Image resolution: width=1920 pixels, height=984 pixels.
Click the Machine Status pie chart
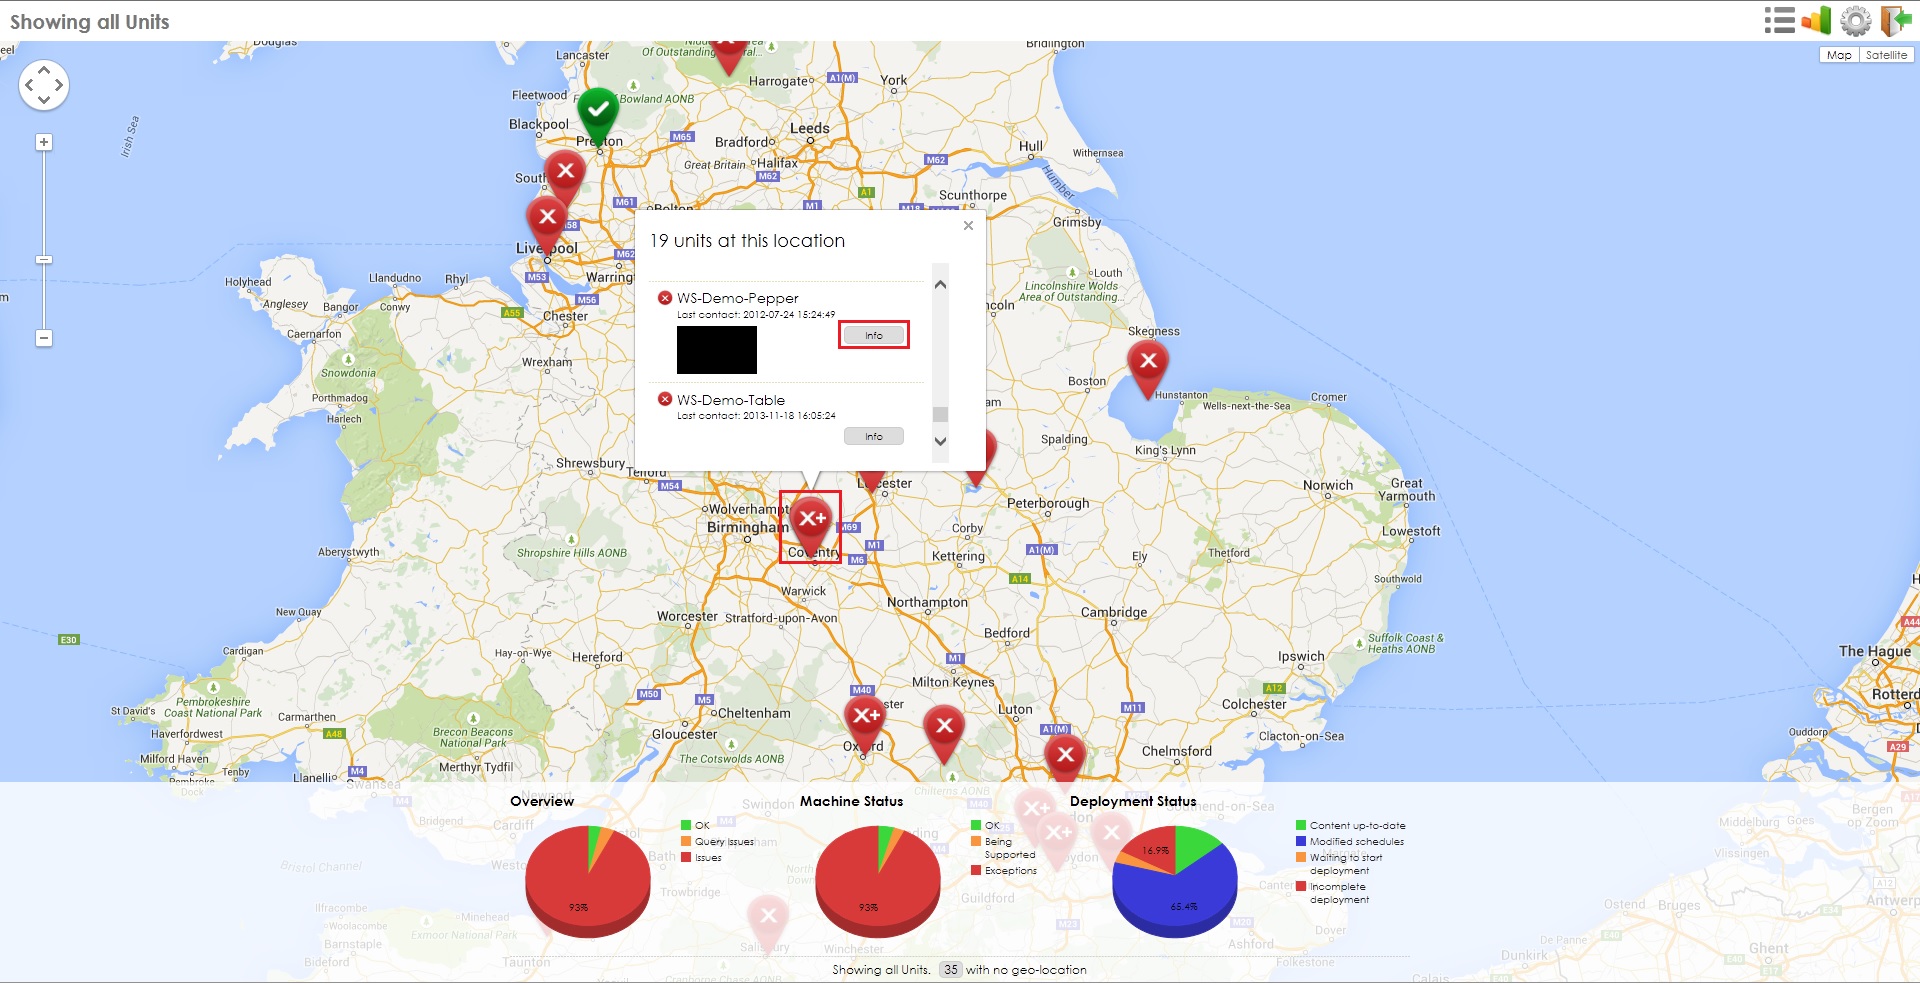878,881
